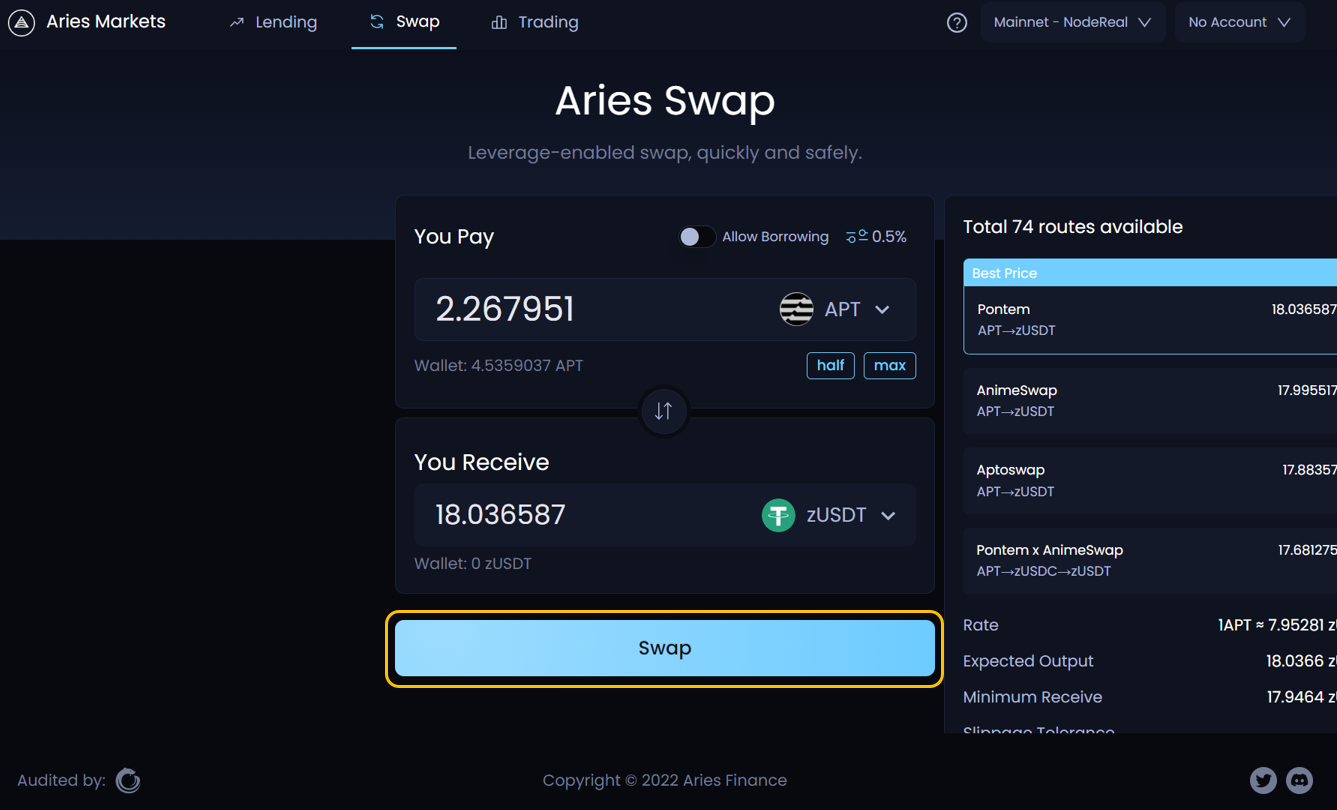1337x810 pixels.
Task: Click the zUSDT Tether logo
Action: (778, 515)
